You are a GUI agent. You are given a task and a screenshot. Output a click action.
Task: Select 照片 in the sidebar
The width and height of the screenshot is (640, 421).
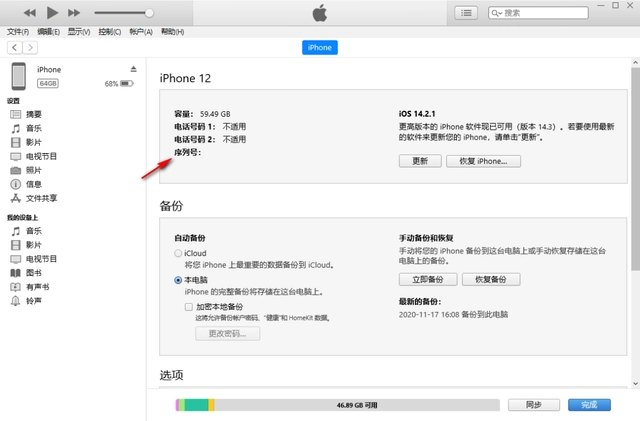tap(33, 171)
